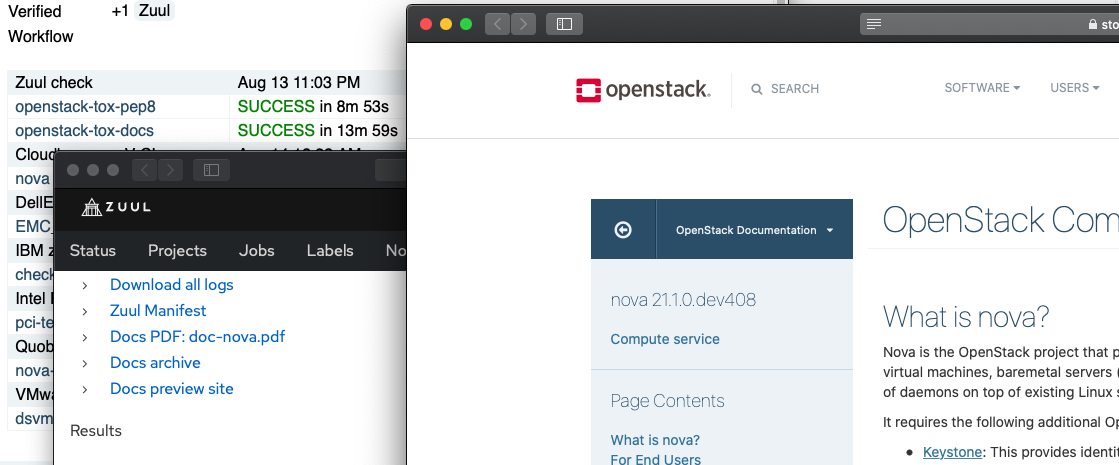Click the Results heading in Zuul
1119x465 pixels.
[x=96, y=431]
